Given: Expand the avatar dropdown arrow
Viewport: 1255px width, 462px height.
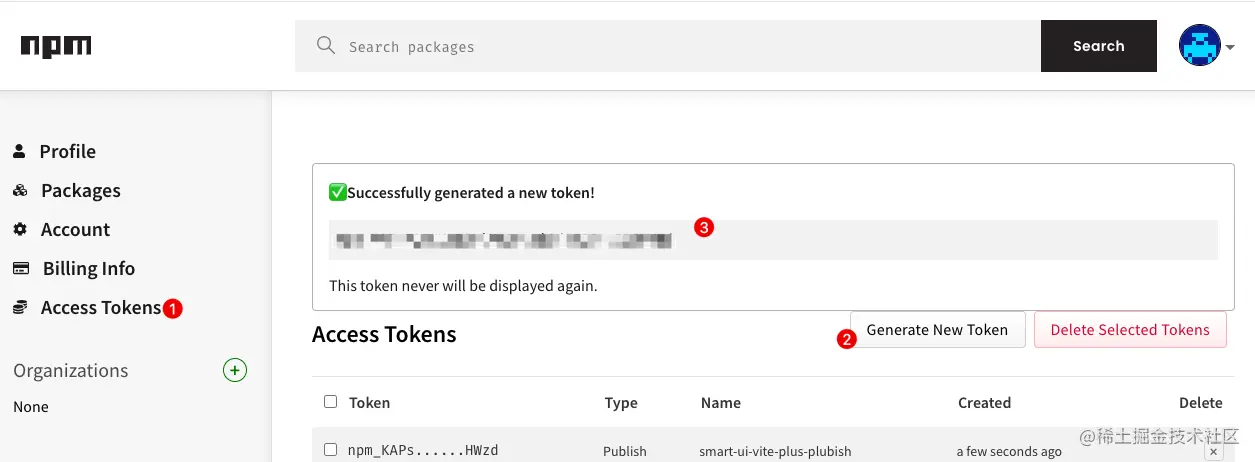Looking at the screenshot, I should point(1231,47).
